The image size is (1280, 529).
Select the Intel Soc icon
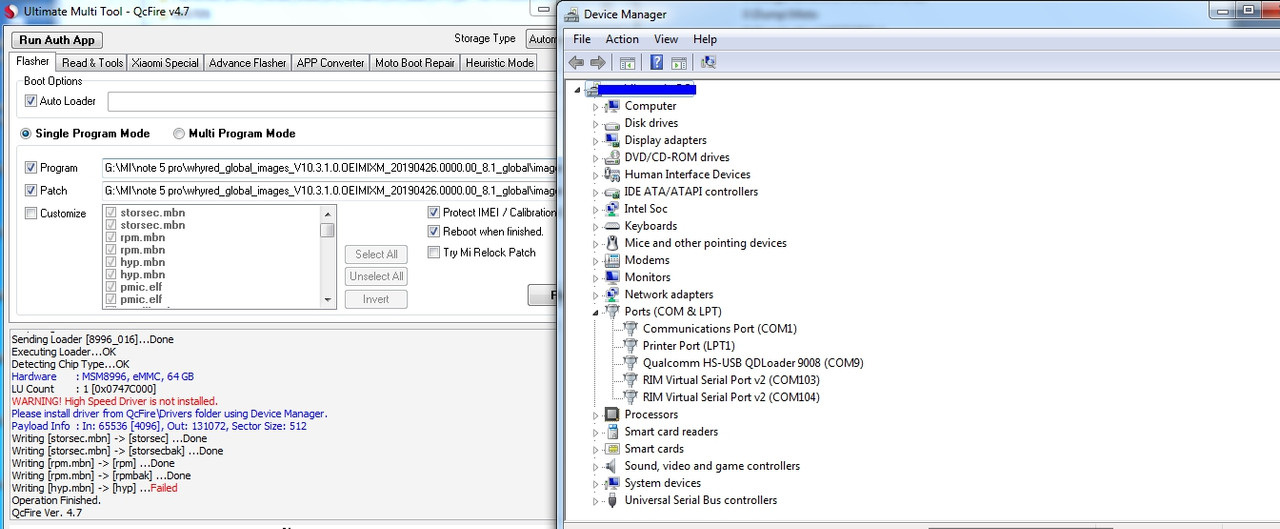(x=612, y=208)
